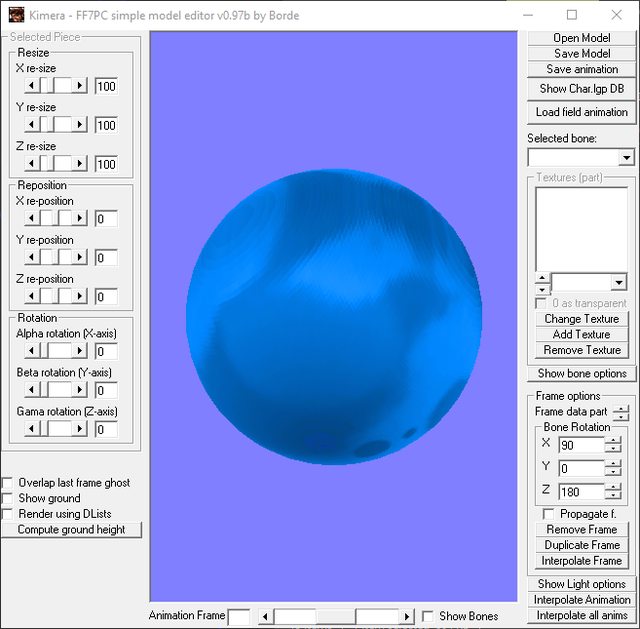Click Open Model button

[582, 38]
